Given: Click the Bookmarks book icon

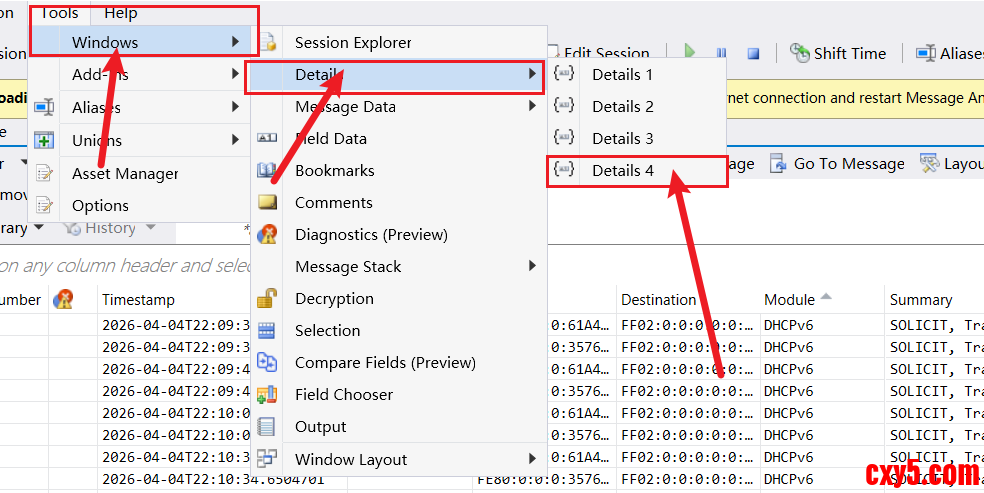Looking at the screenshot, I should point(267,171).
